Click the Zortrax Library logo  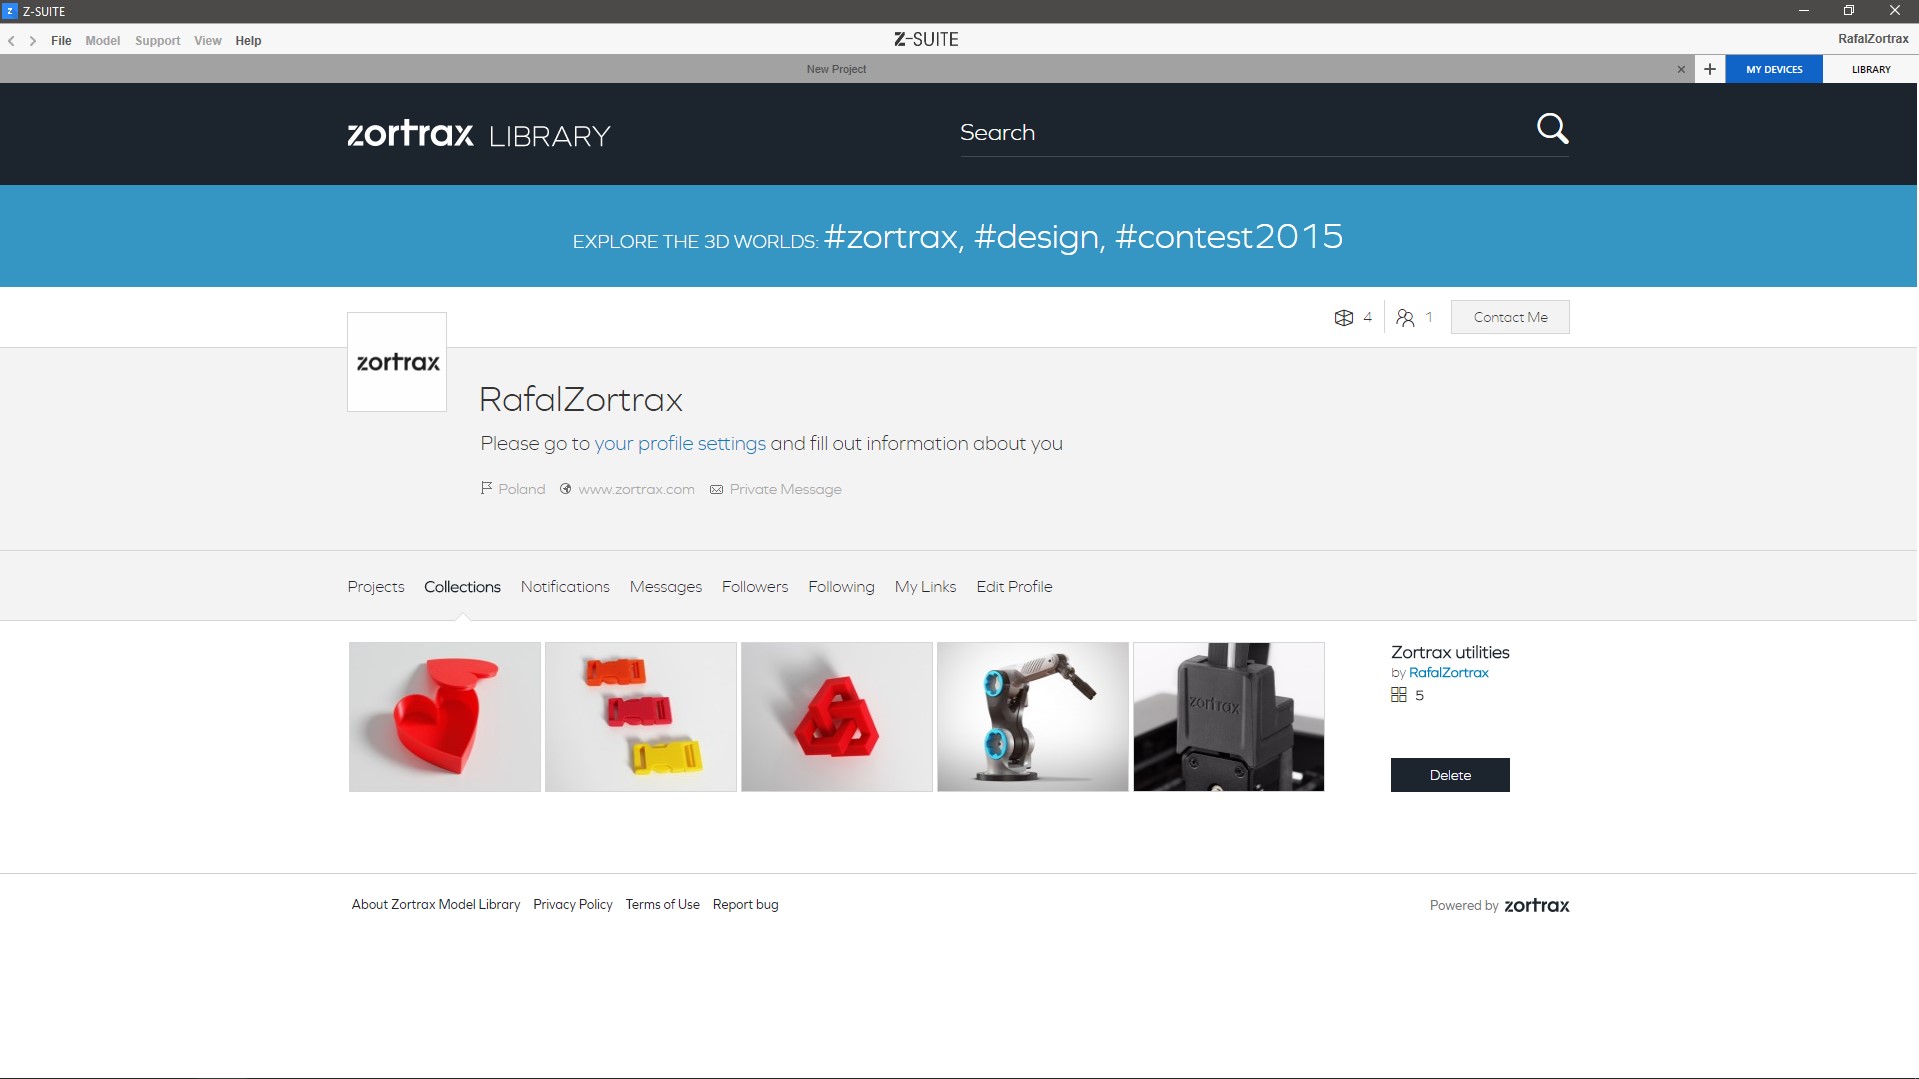(x=478, y=134)
